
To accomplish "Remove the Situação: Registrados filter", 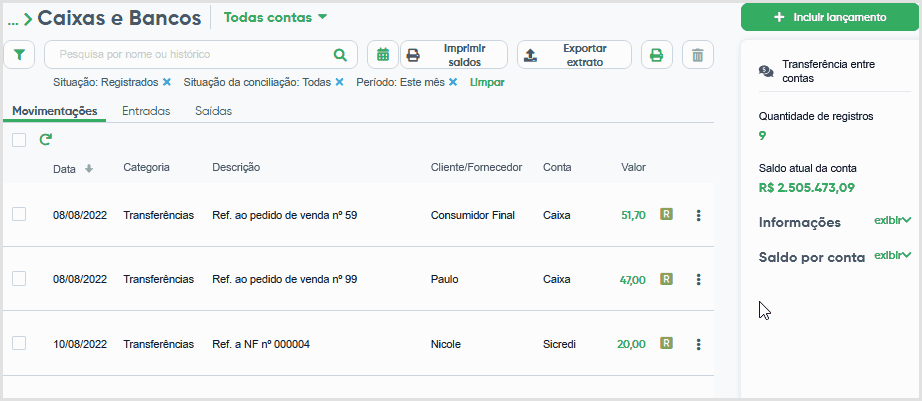I will (x=166, y=82).
